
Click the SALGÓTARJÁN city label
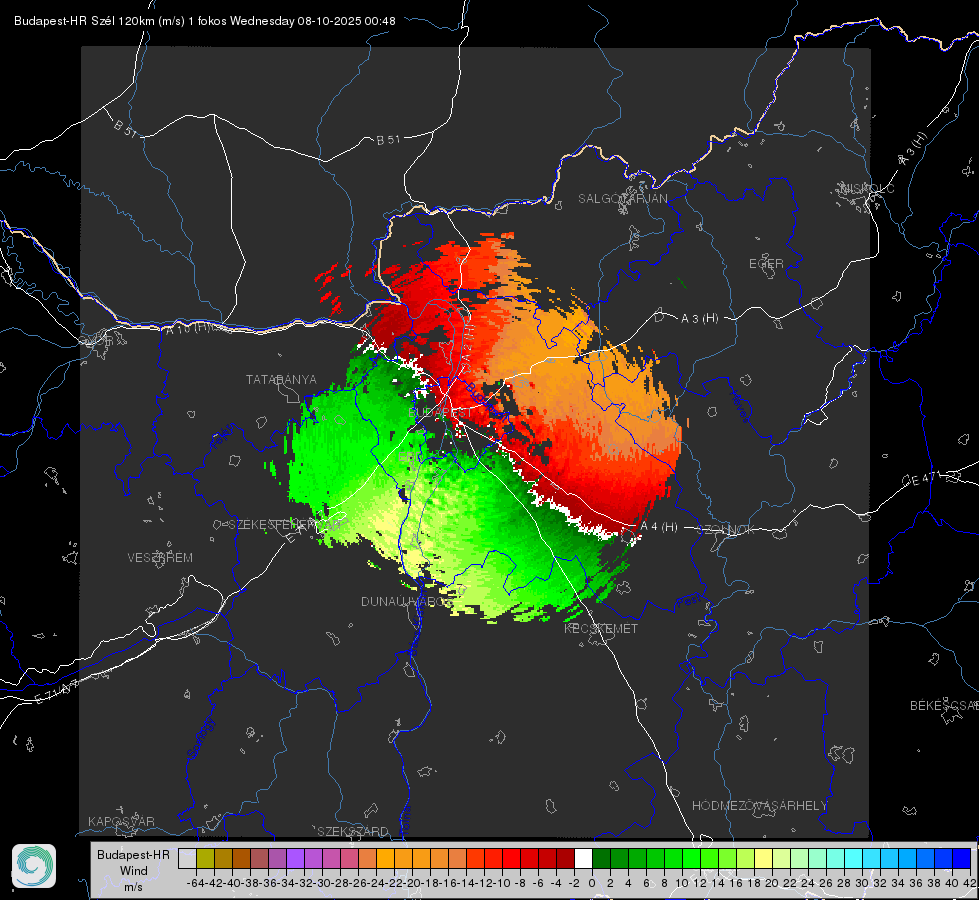tap(622, 199)
